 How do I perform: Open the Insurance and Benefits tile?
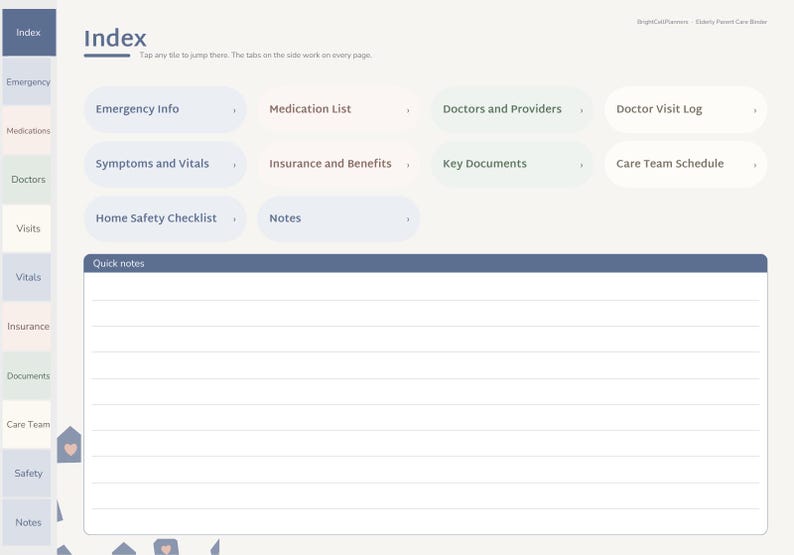[x=339, y=164]
